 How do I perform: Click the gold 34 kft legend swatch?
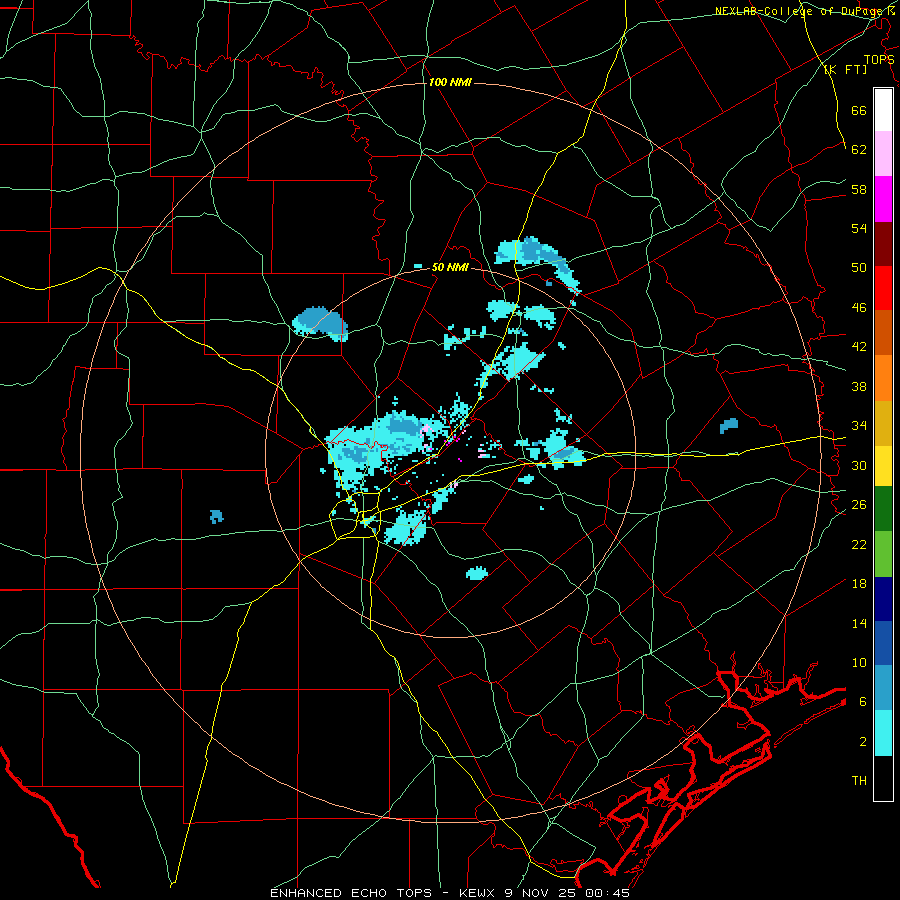point(883,423)
